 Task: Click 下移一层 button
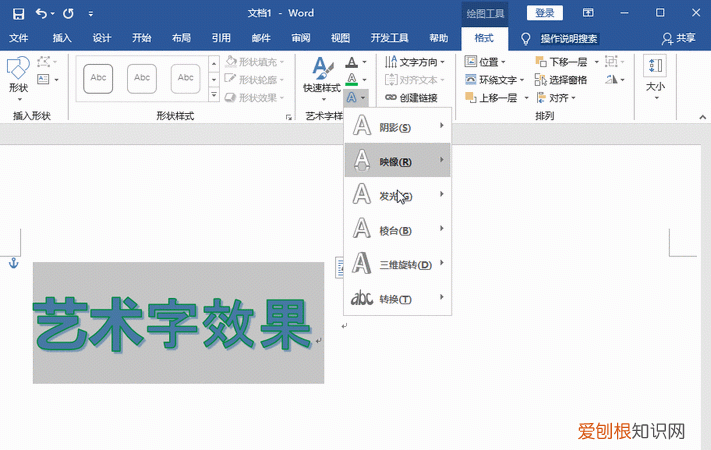(561, 62)
